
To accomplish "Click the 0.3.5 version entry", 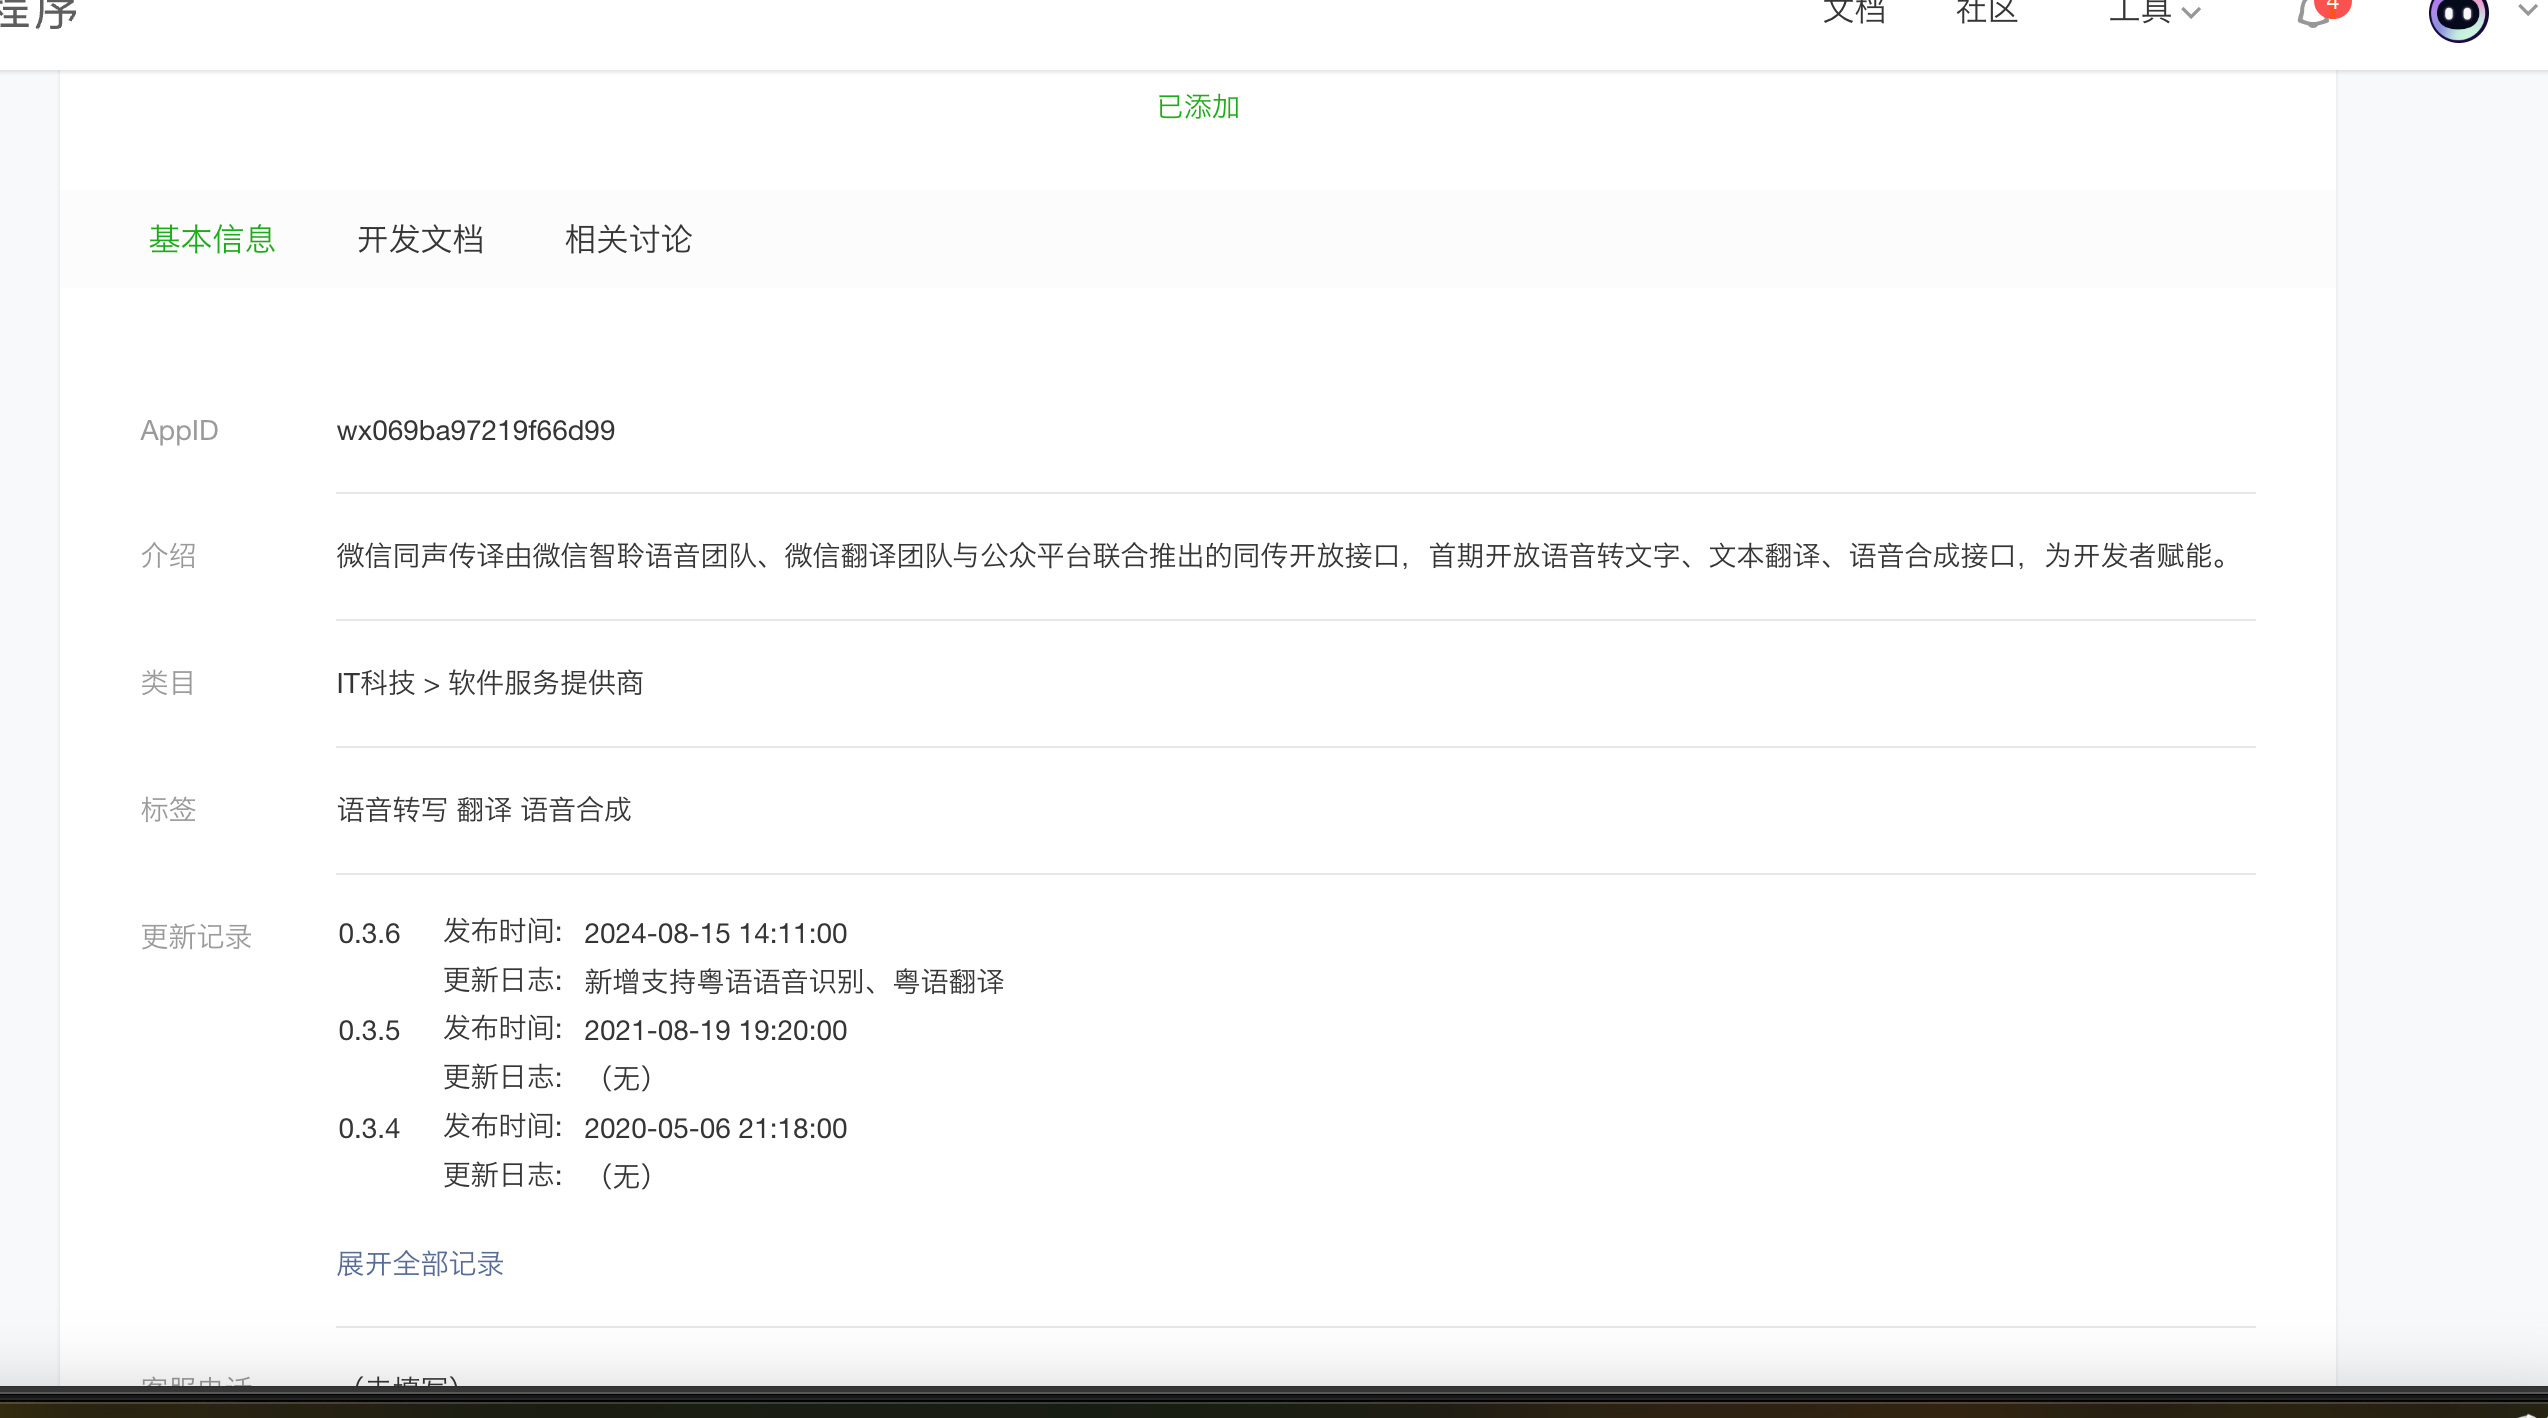I will tap(369, 1031).
